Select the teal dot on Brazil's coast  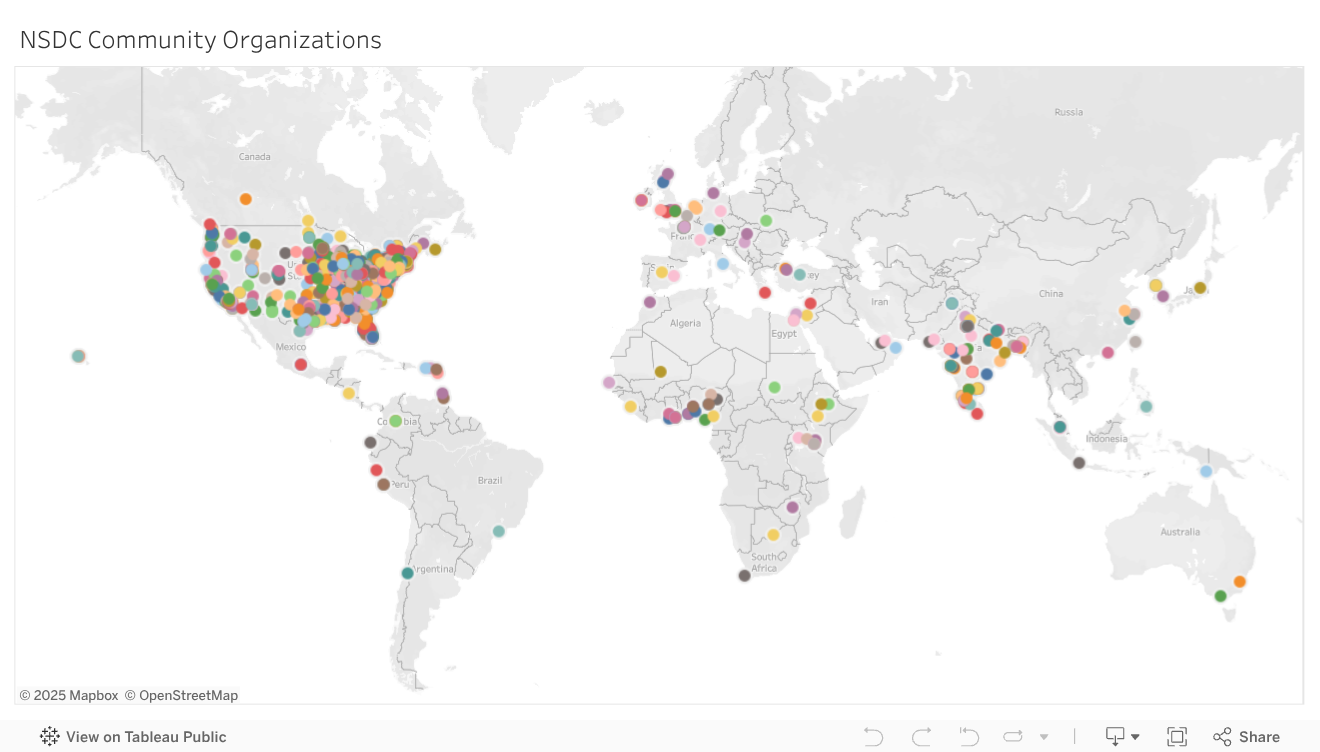point(498,531)
